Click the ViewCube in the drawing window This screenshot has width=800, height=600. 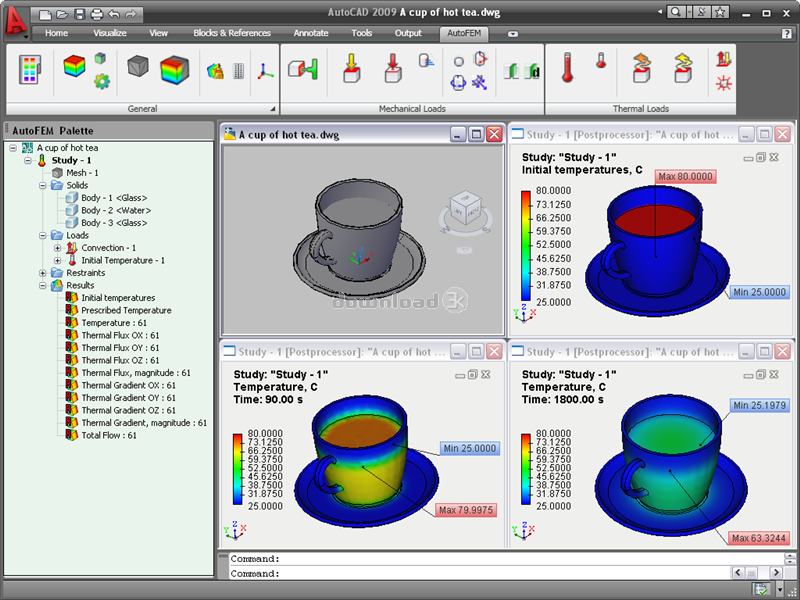(465, 208)
